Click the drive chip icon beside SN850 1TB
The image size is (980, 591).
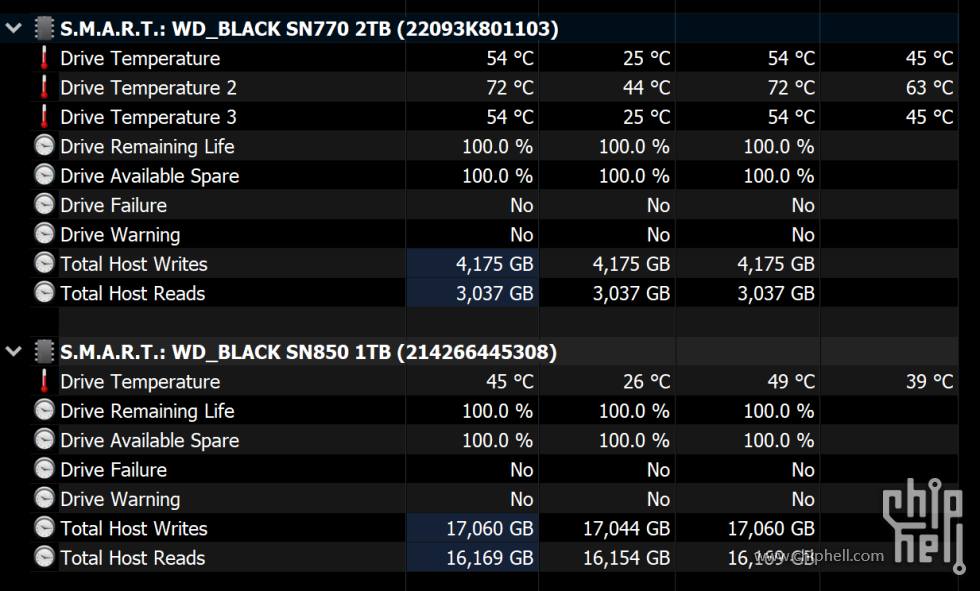pyautogui.click(x=44, y=351)
